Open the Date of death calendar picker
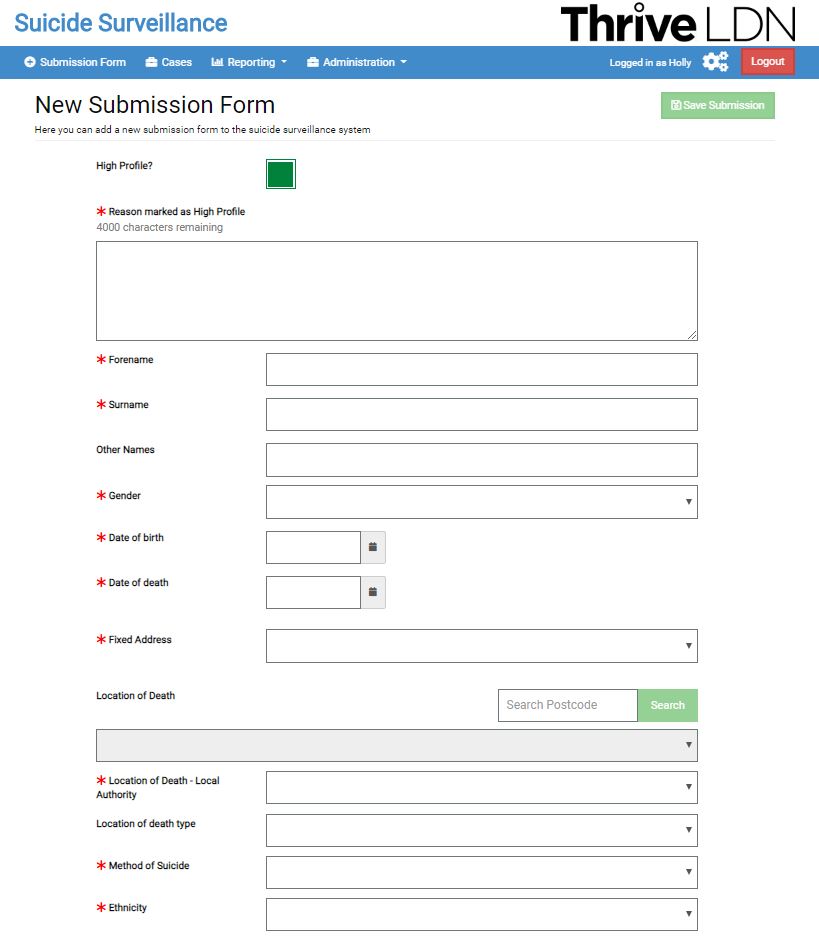 coord(373,592)
